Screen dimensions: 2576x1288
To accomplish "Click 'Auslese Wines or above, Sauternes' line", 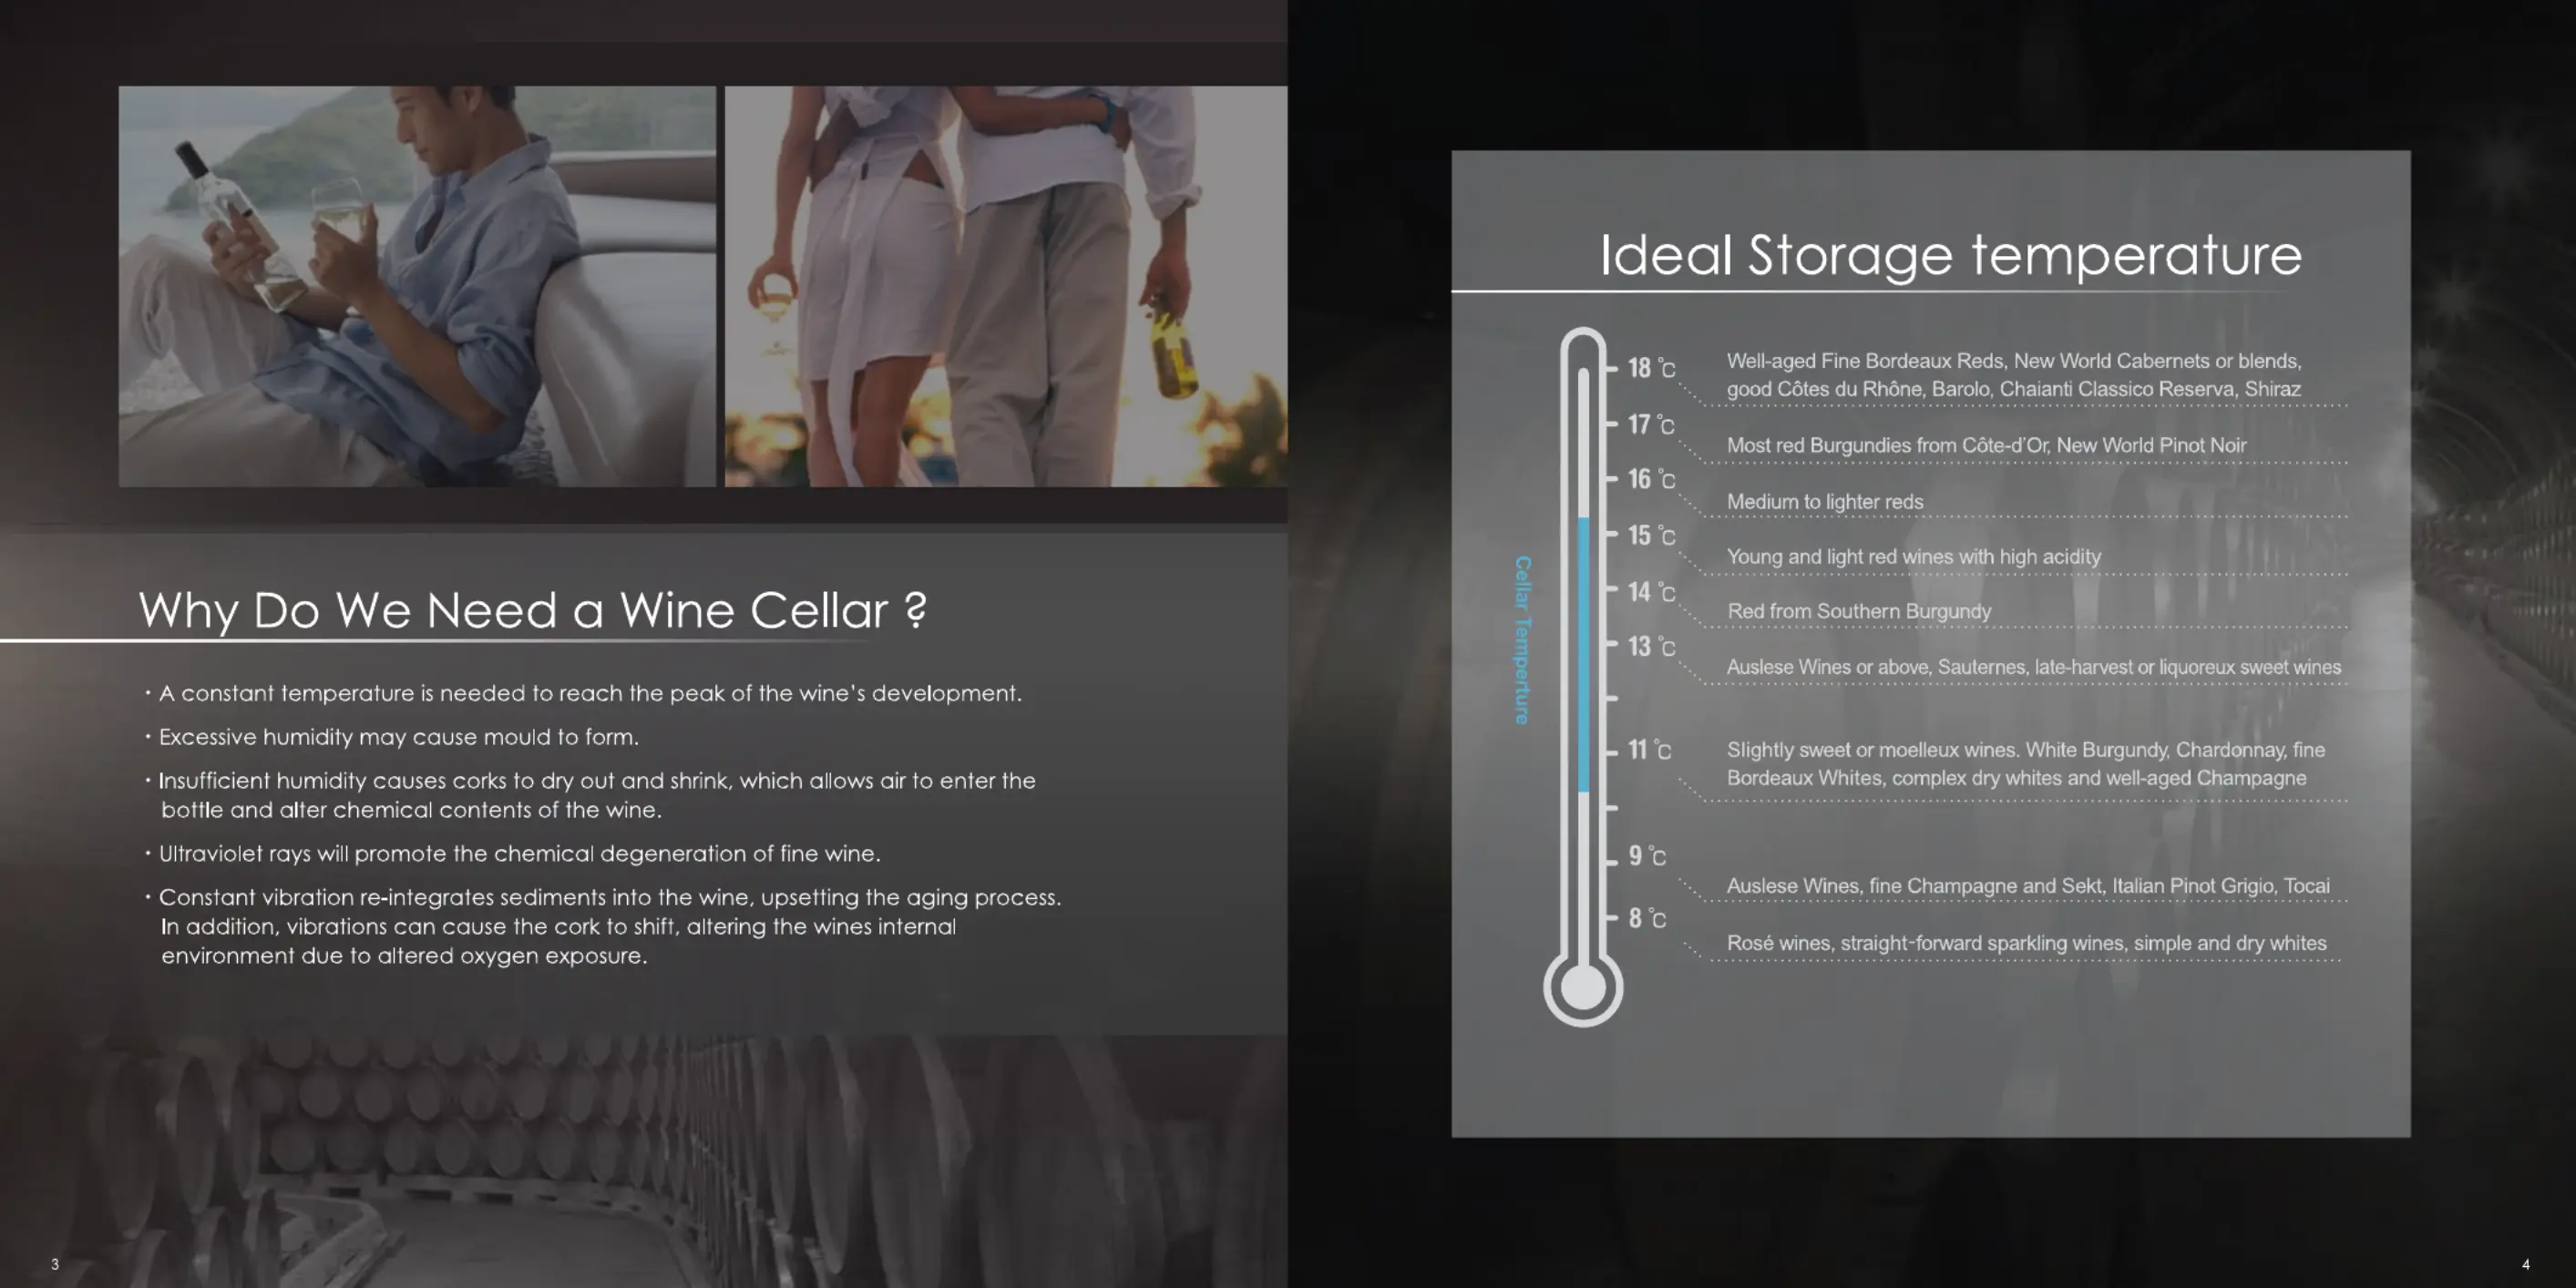I will click(x=2034, y=667).
